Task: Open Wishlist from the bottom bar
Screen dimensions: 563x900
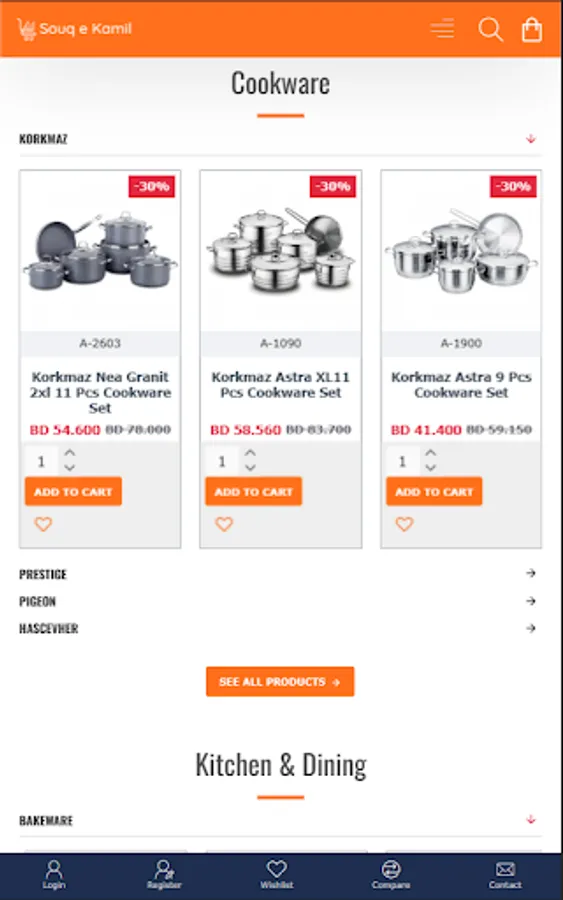Action: [x=277, y=874]
